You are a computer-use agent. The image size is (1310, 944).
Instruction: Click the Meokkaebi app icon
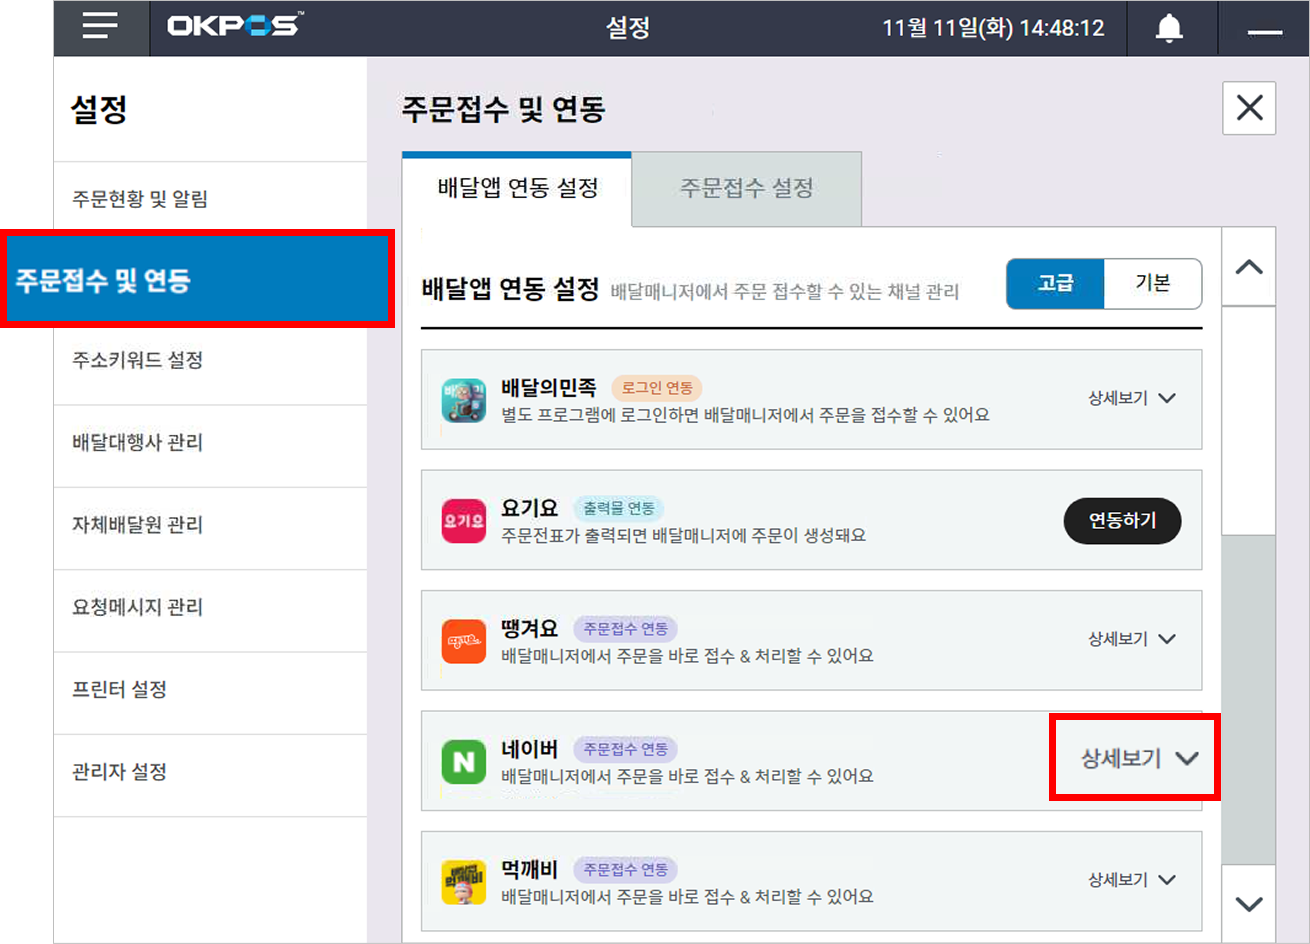pos(463,882)
